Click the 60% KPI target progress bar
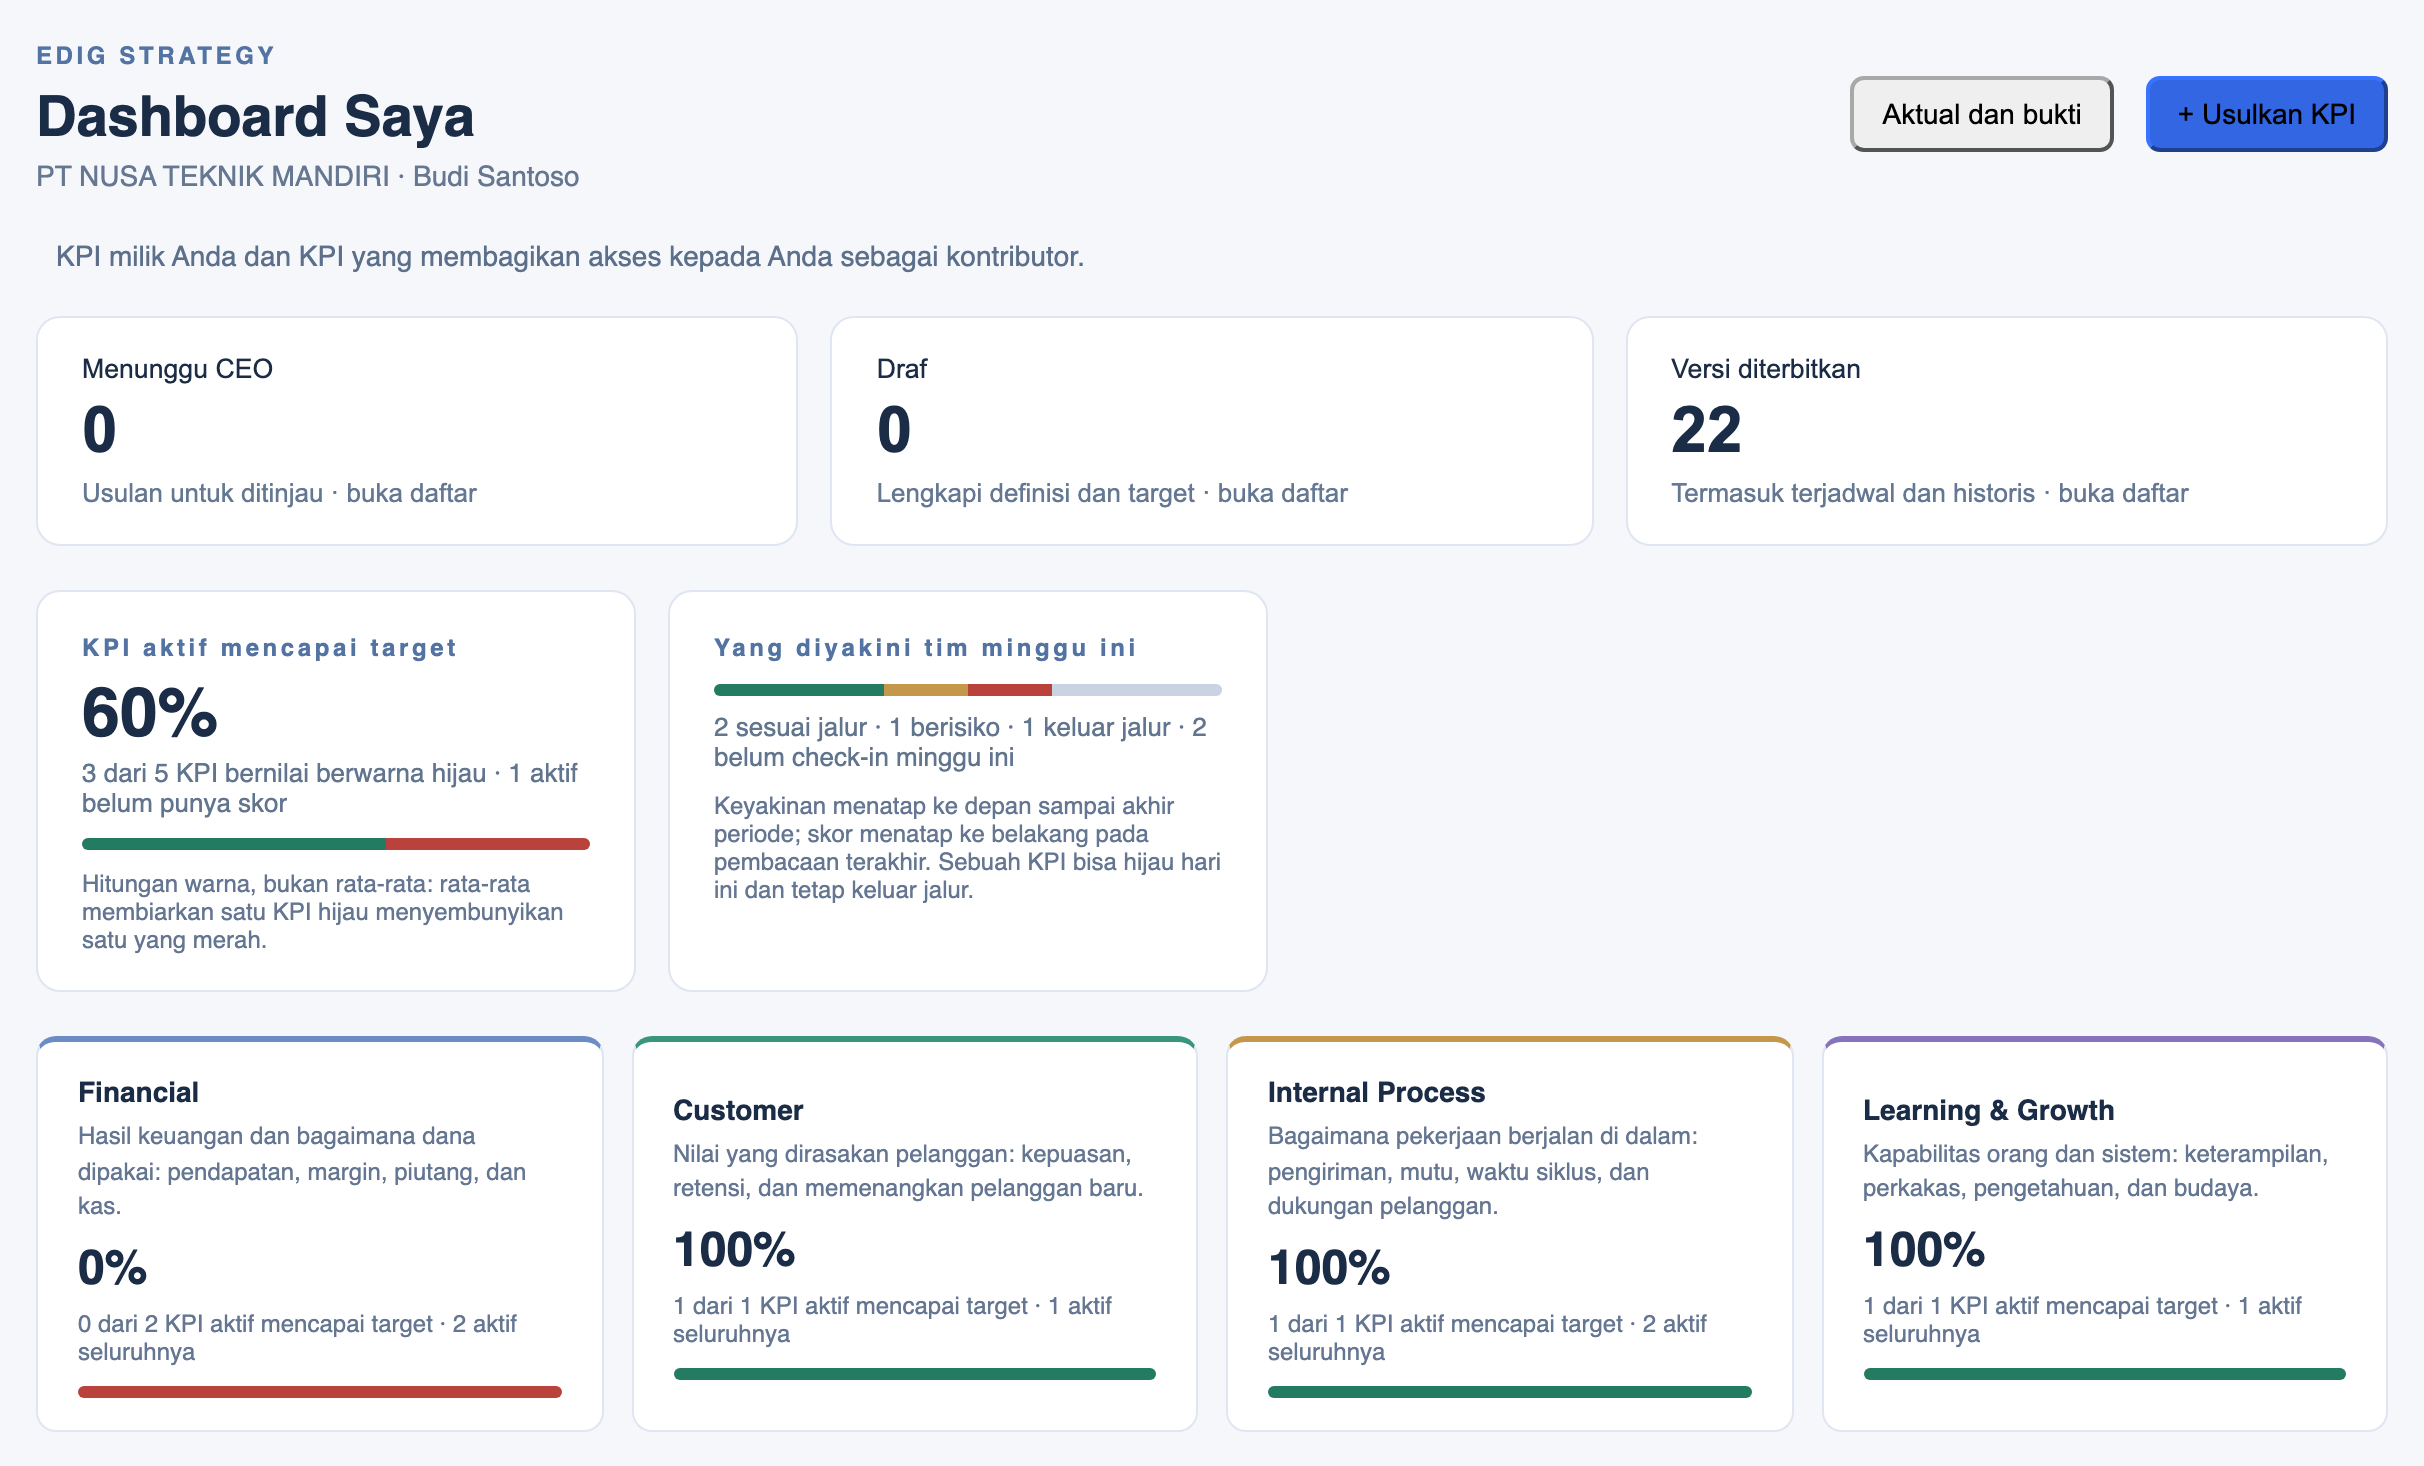 pos(336,844)
